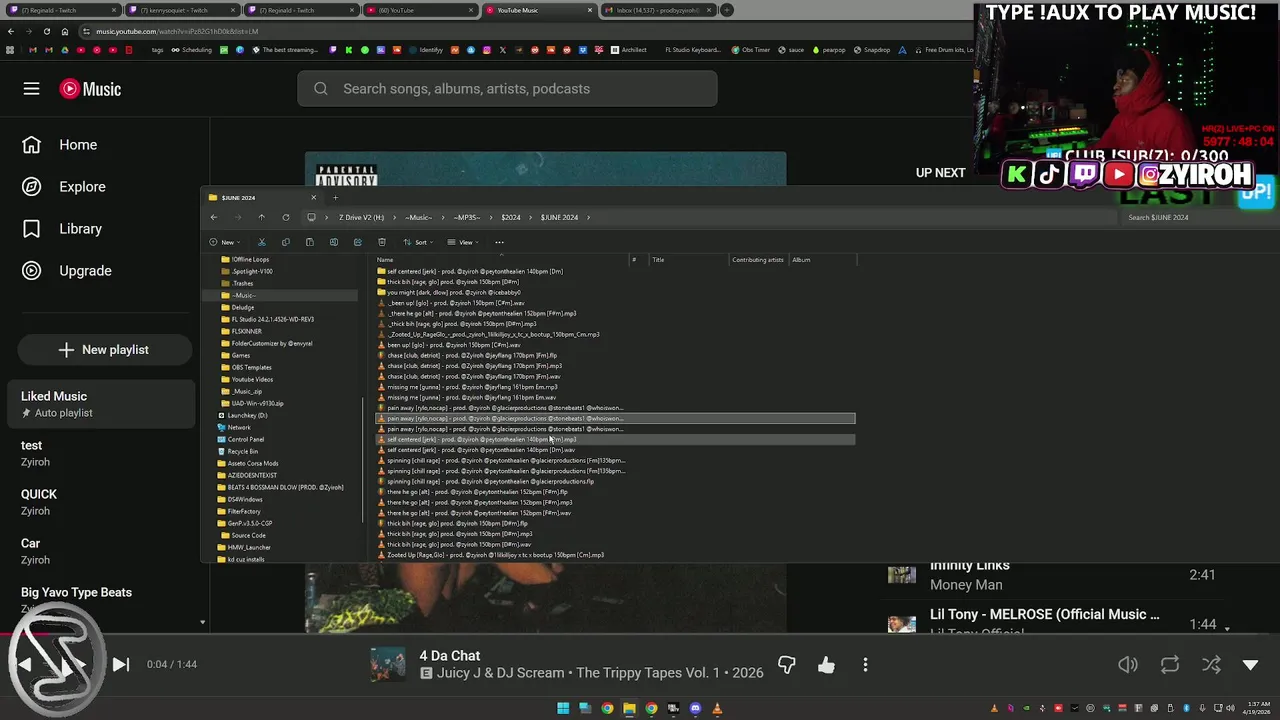Open the Windows Start menu
The width and height of the screenshot is (1280, 720).
pyautogui.click(x=563, y=708)
